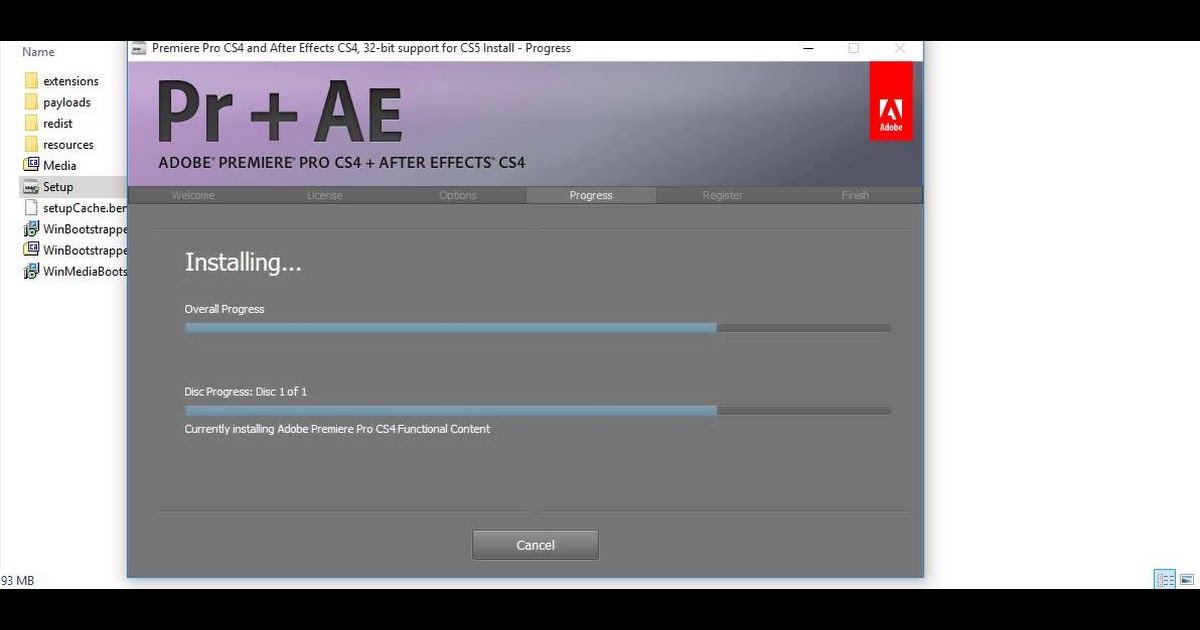This screenshot has width=1200, height=630.
Task: Click the Media file icon
Action: pos(31,165)
